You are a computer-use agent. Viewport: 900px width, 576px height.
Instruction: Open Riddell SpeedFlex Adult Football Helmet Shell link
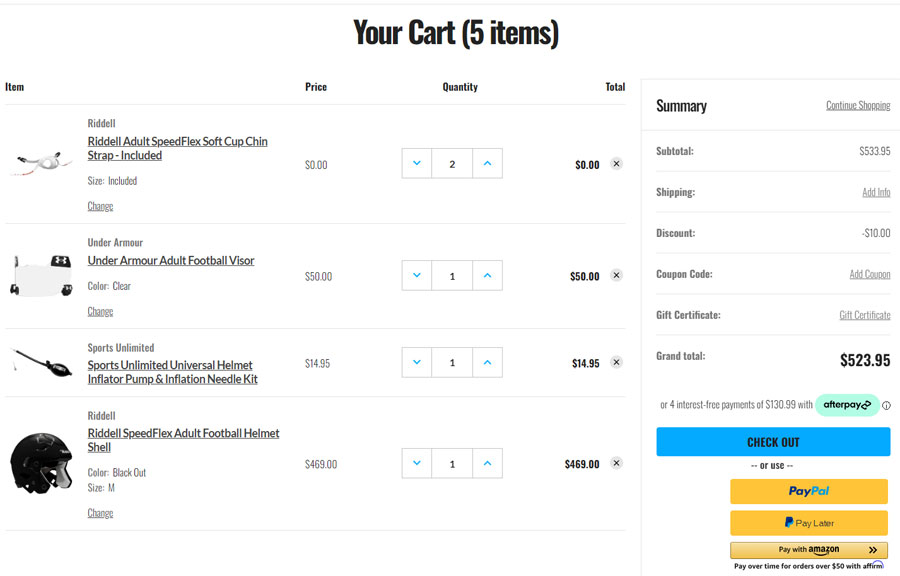(x=183, y=440)
